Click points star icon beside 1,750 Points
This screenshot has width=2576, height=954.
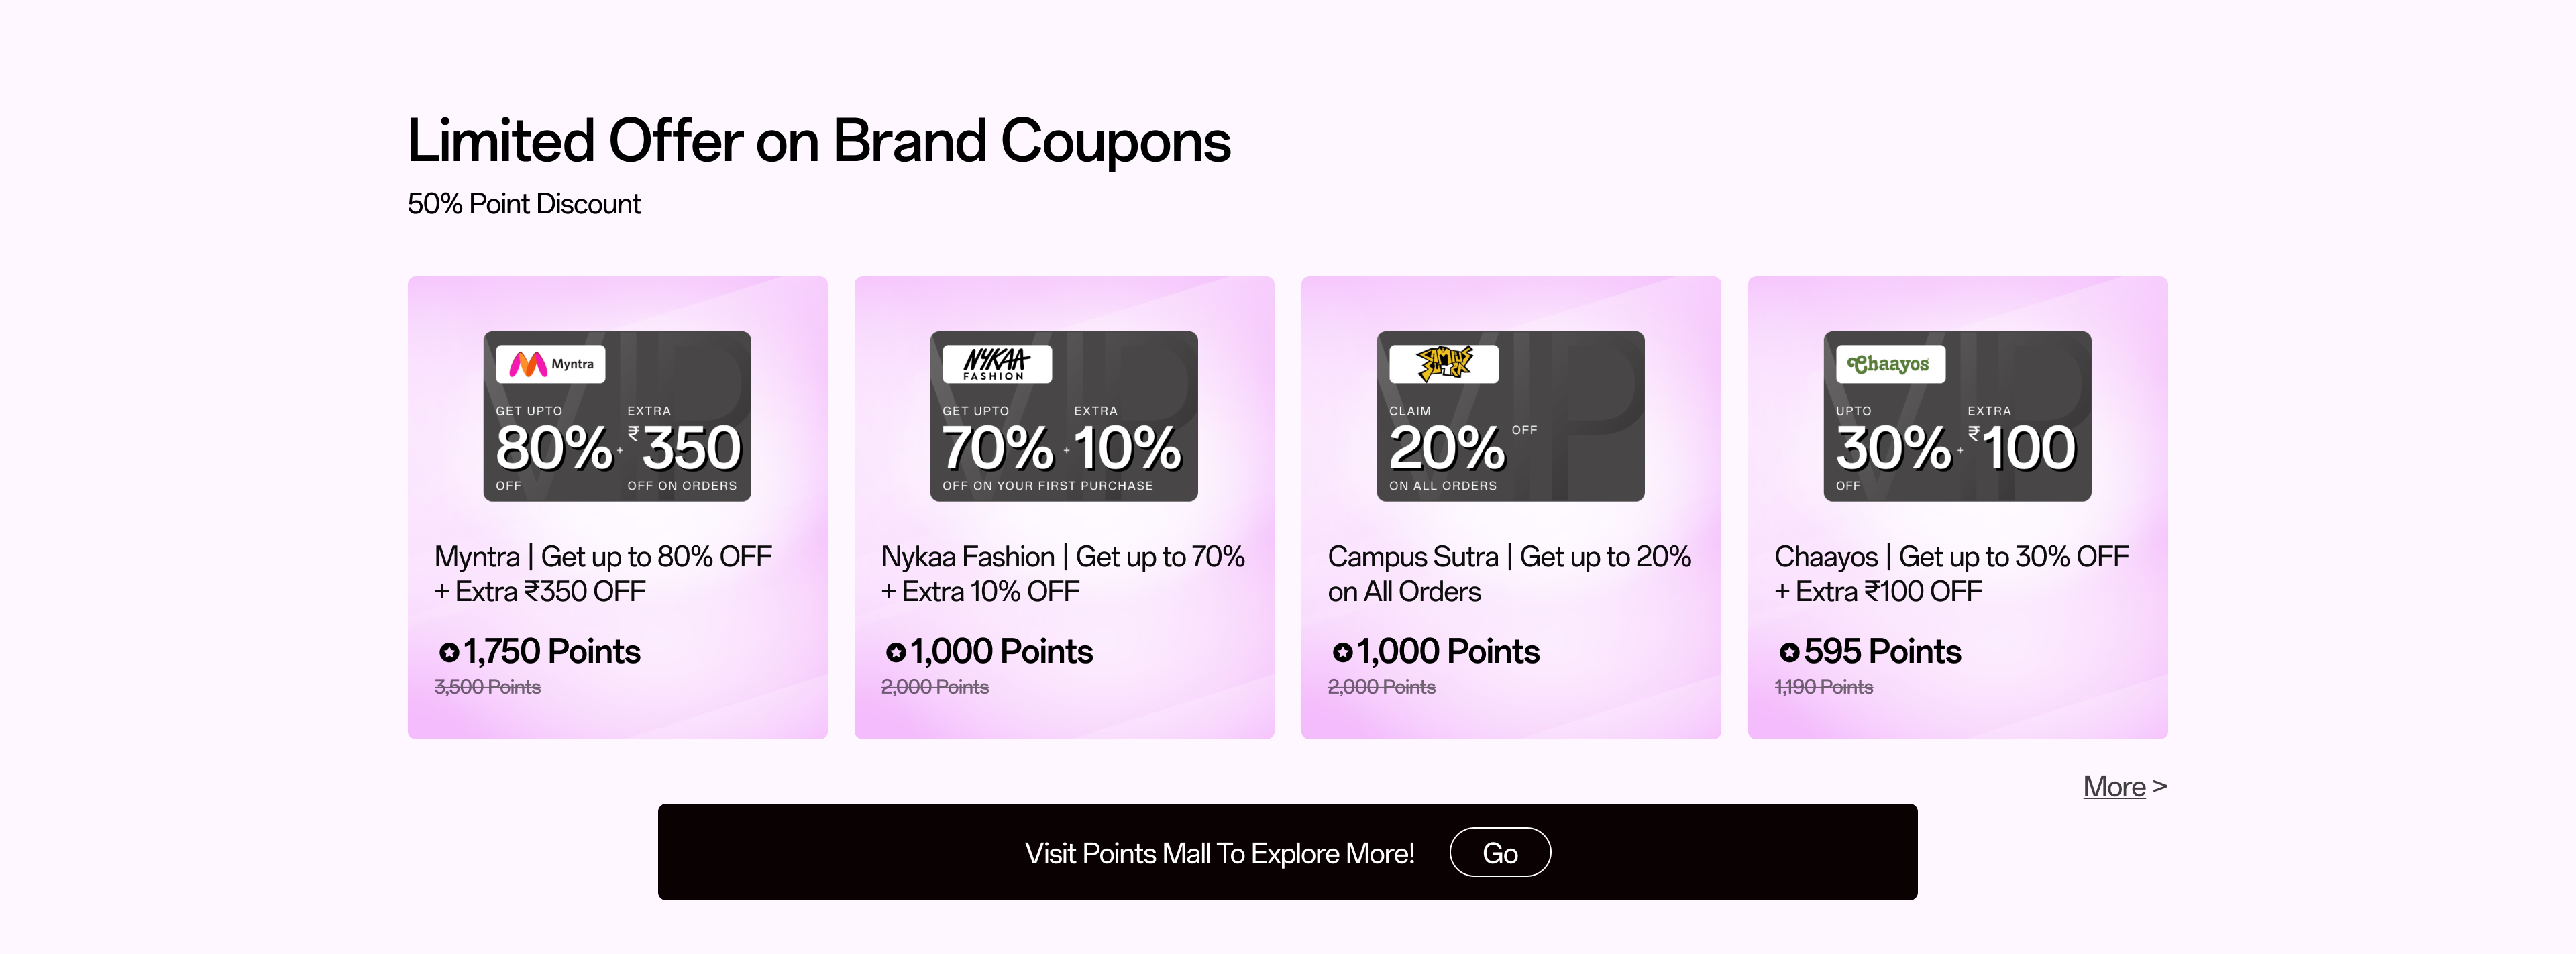coord(449,653)
